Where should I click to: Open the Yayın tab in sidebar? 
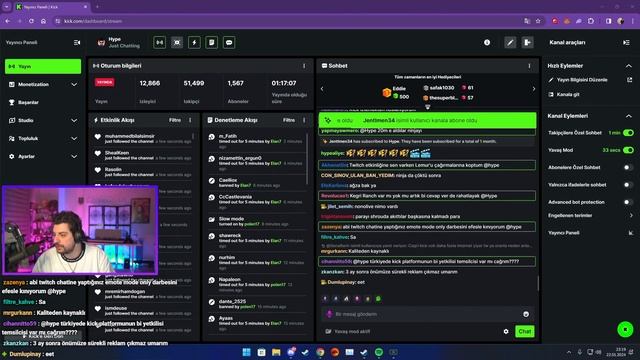click(x=43, y=66)
